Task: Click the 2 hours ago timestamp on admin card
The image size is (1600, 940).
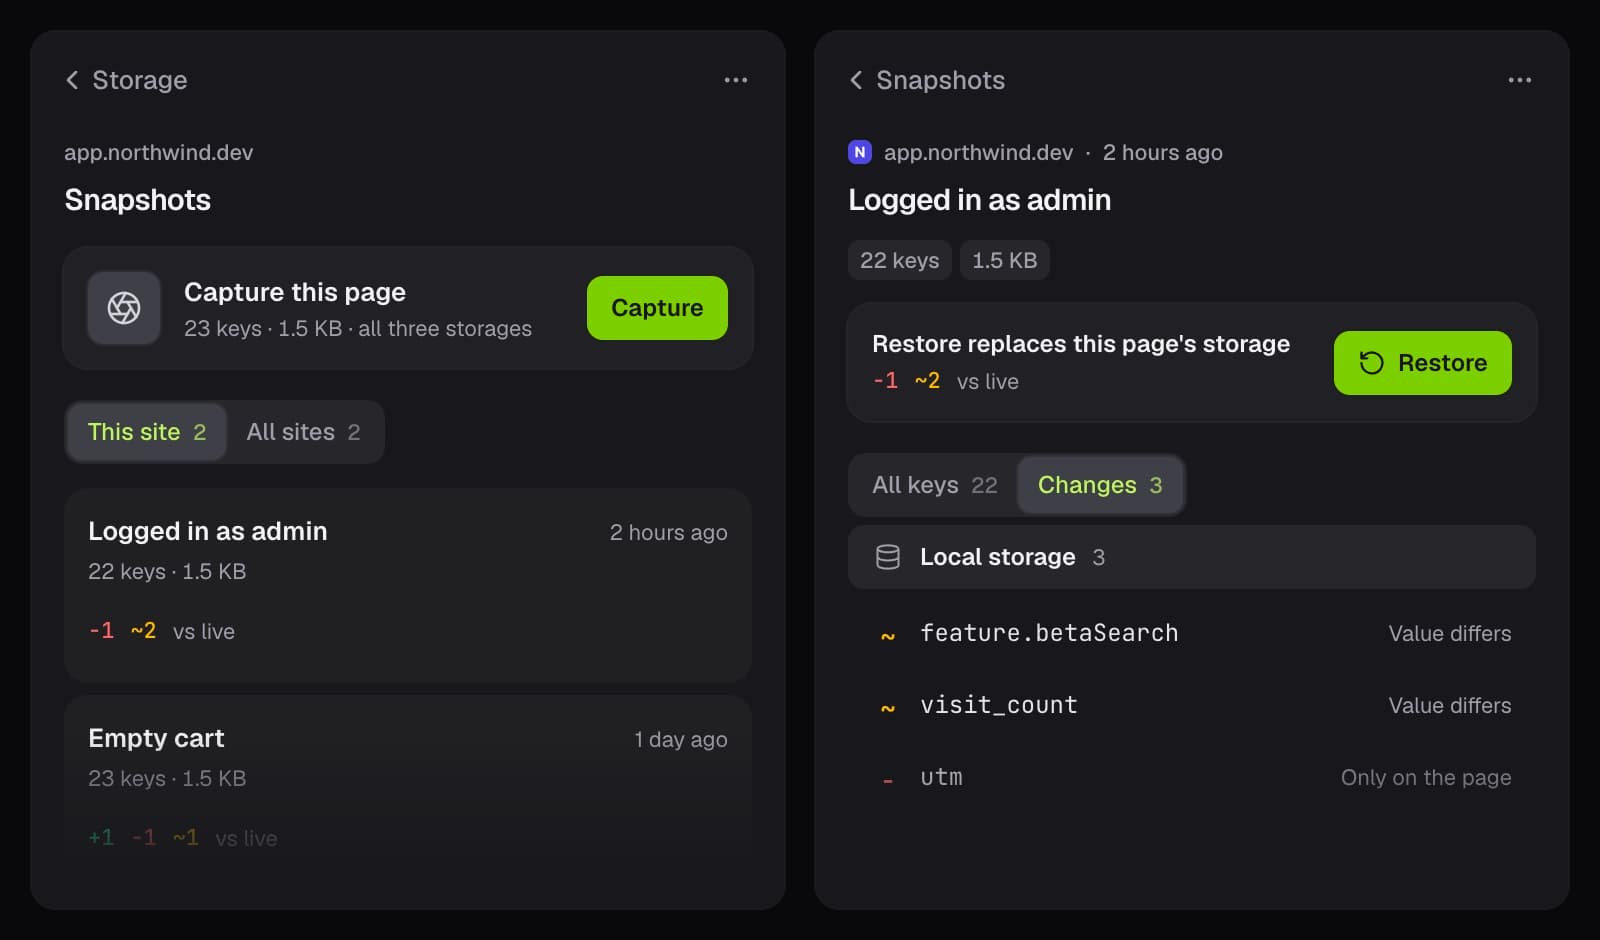Action: (669, 532)
